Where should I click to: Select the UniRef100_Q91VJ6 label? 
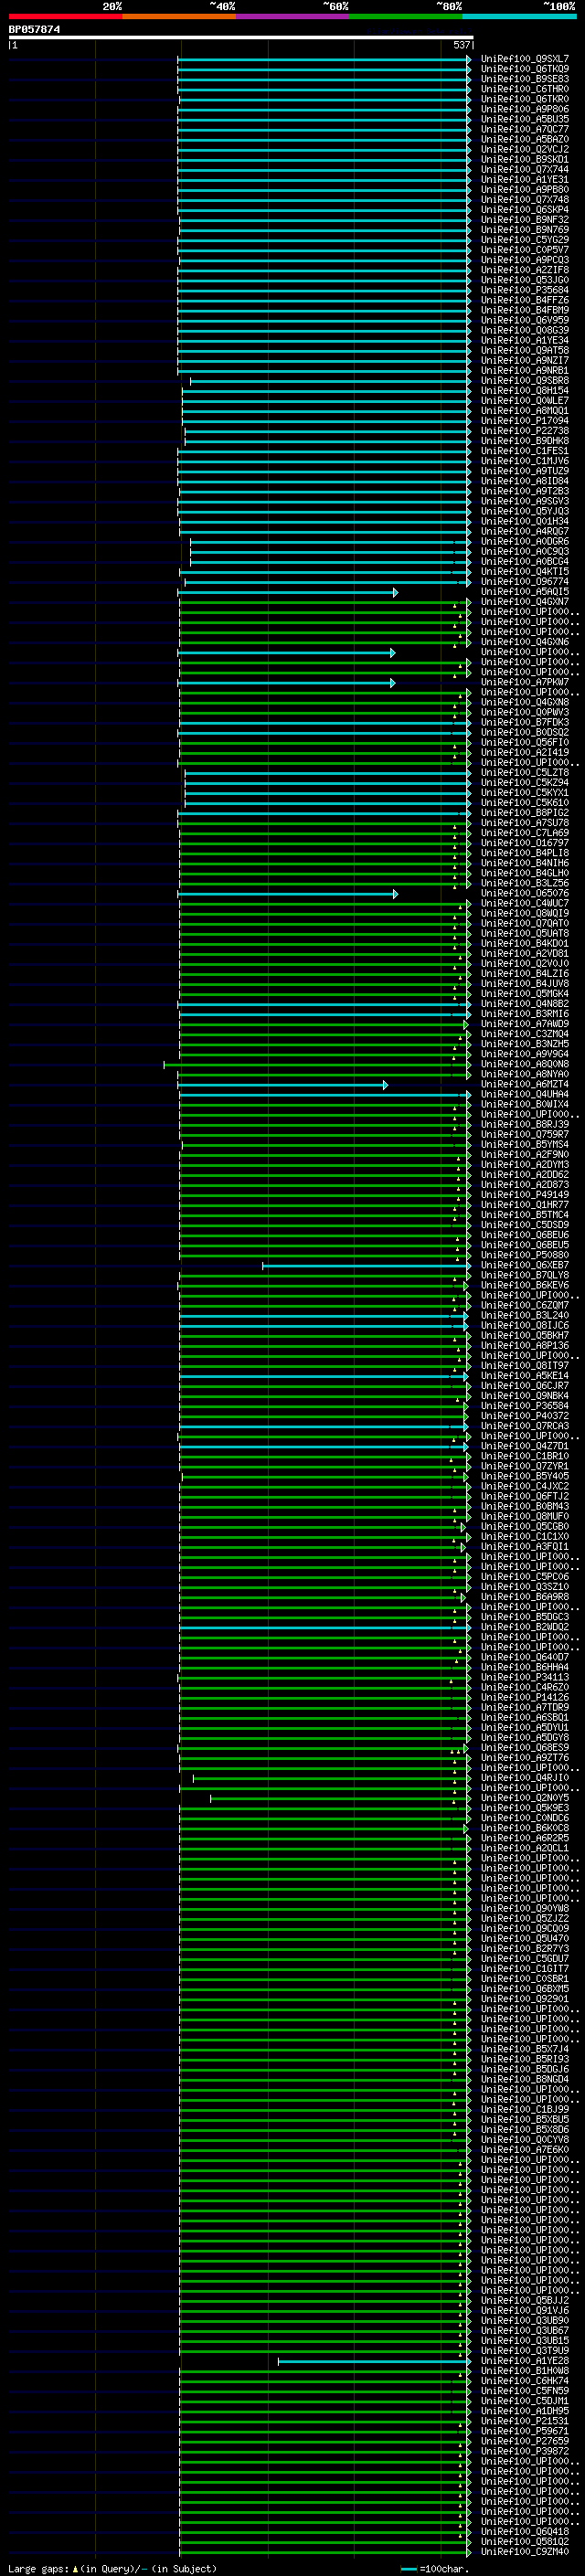[525, 2310]
